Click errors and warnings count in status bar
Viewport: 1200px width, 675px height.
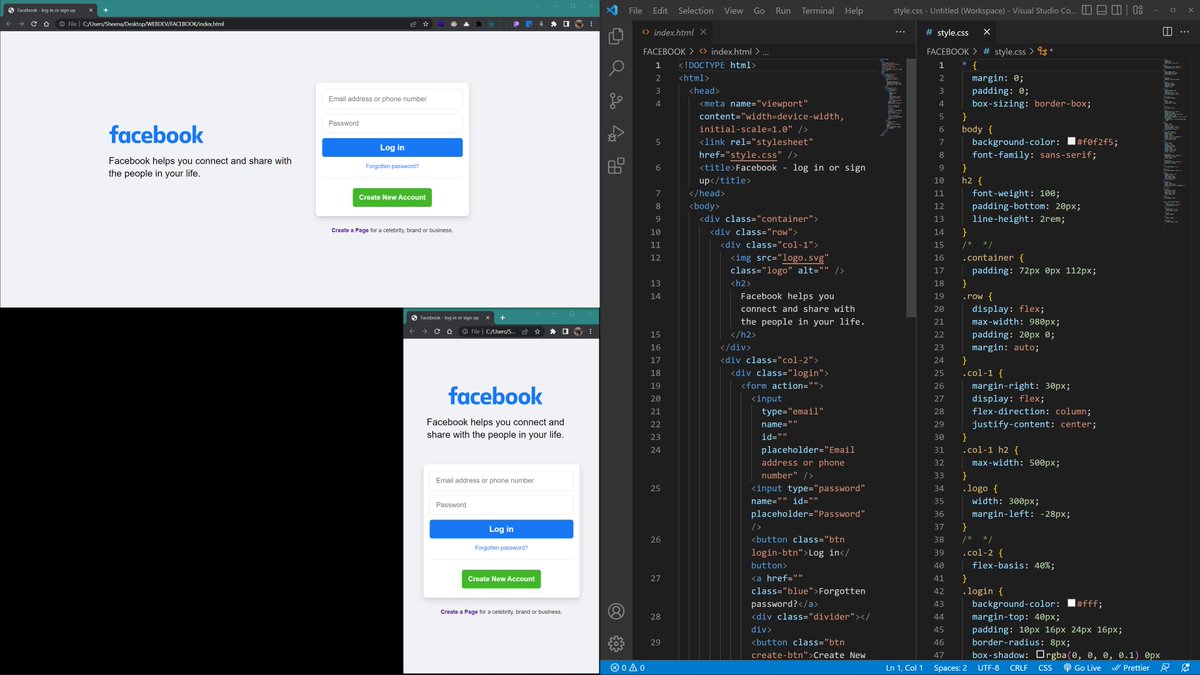tap(626, 667)
